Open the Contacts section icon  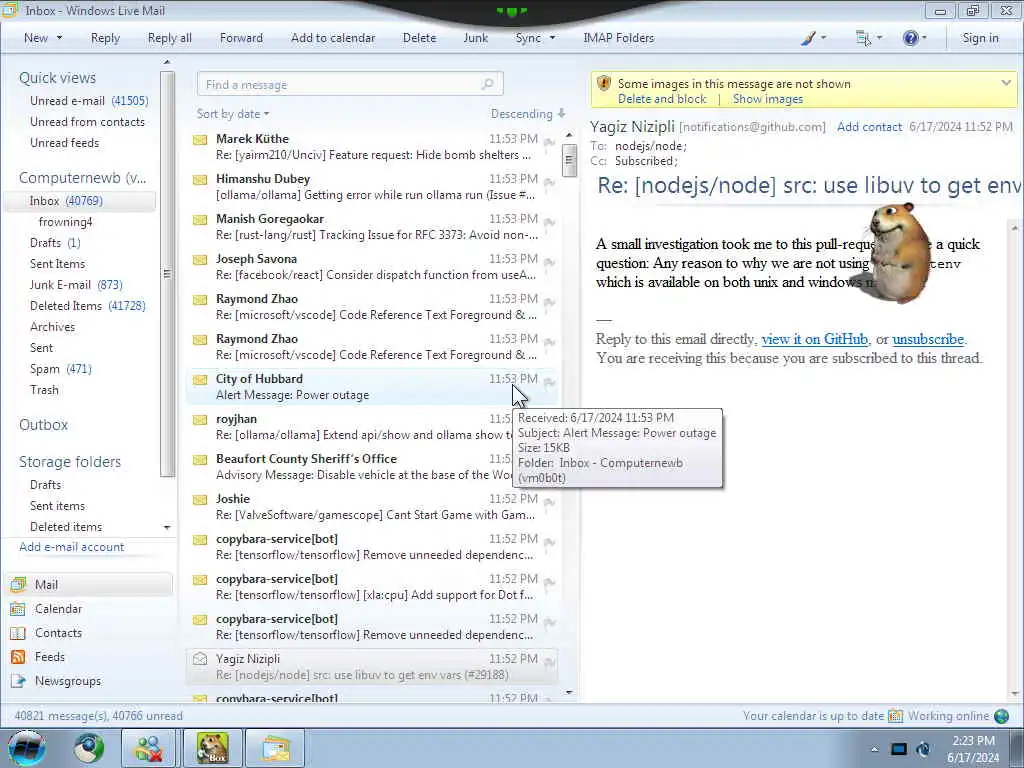click(x=18, y=633)
